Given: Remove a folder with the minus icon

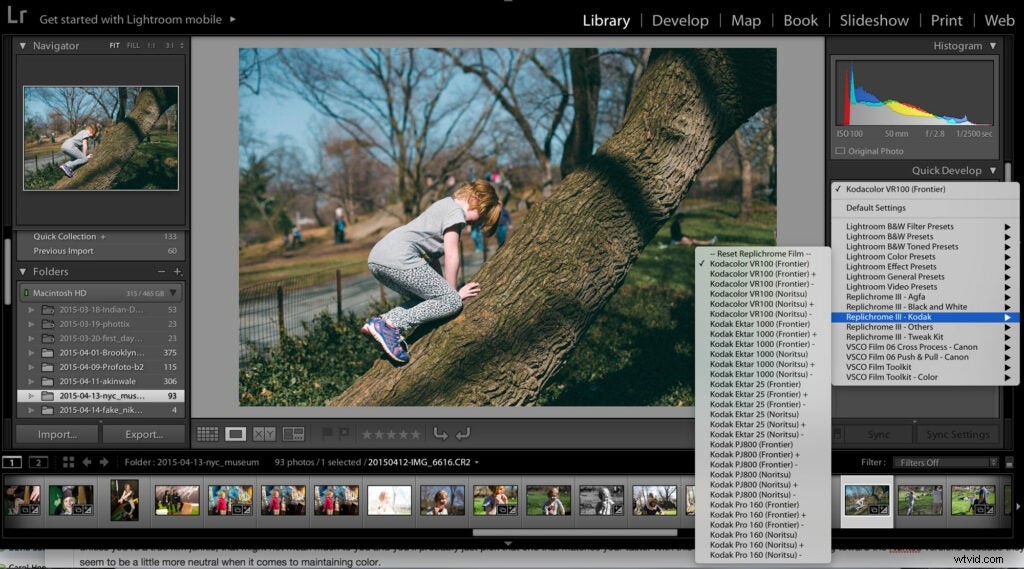Looking at the screenshot, I should coord(161,271).
